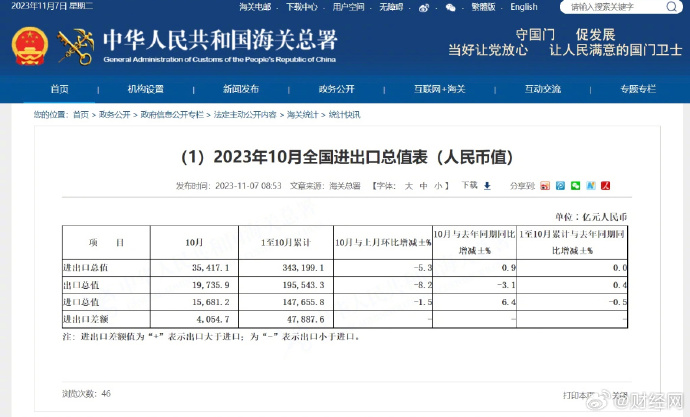This screenshot has width=690, height=417.
Task: Click 单位：亿元人民币 label
Action: tap(591, 217)
